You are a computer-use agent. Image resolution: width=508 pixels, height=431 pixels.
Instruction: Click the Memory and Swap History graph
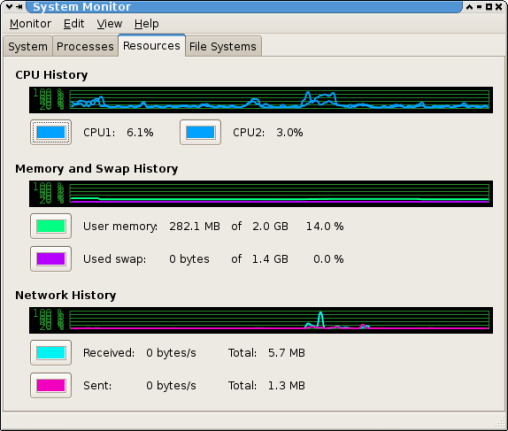click(261, 194)
